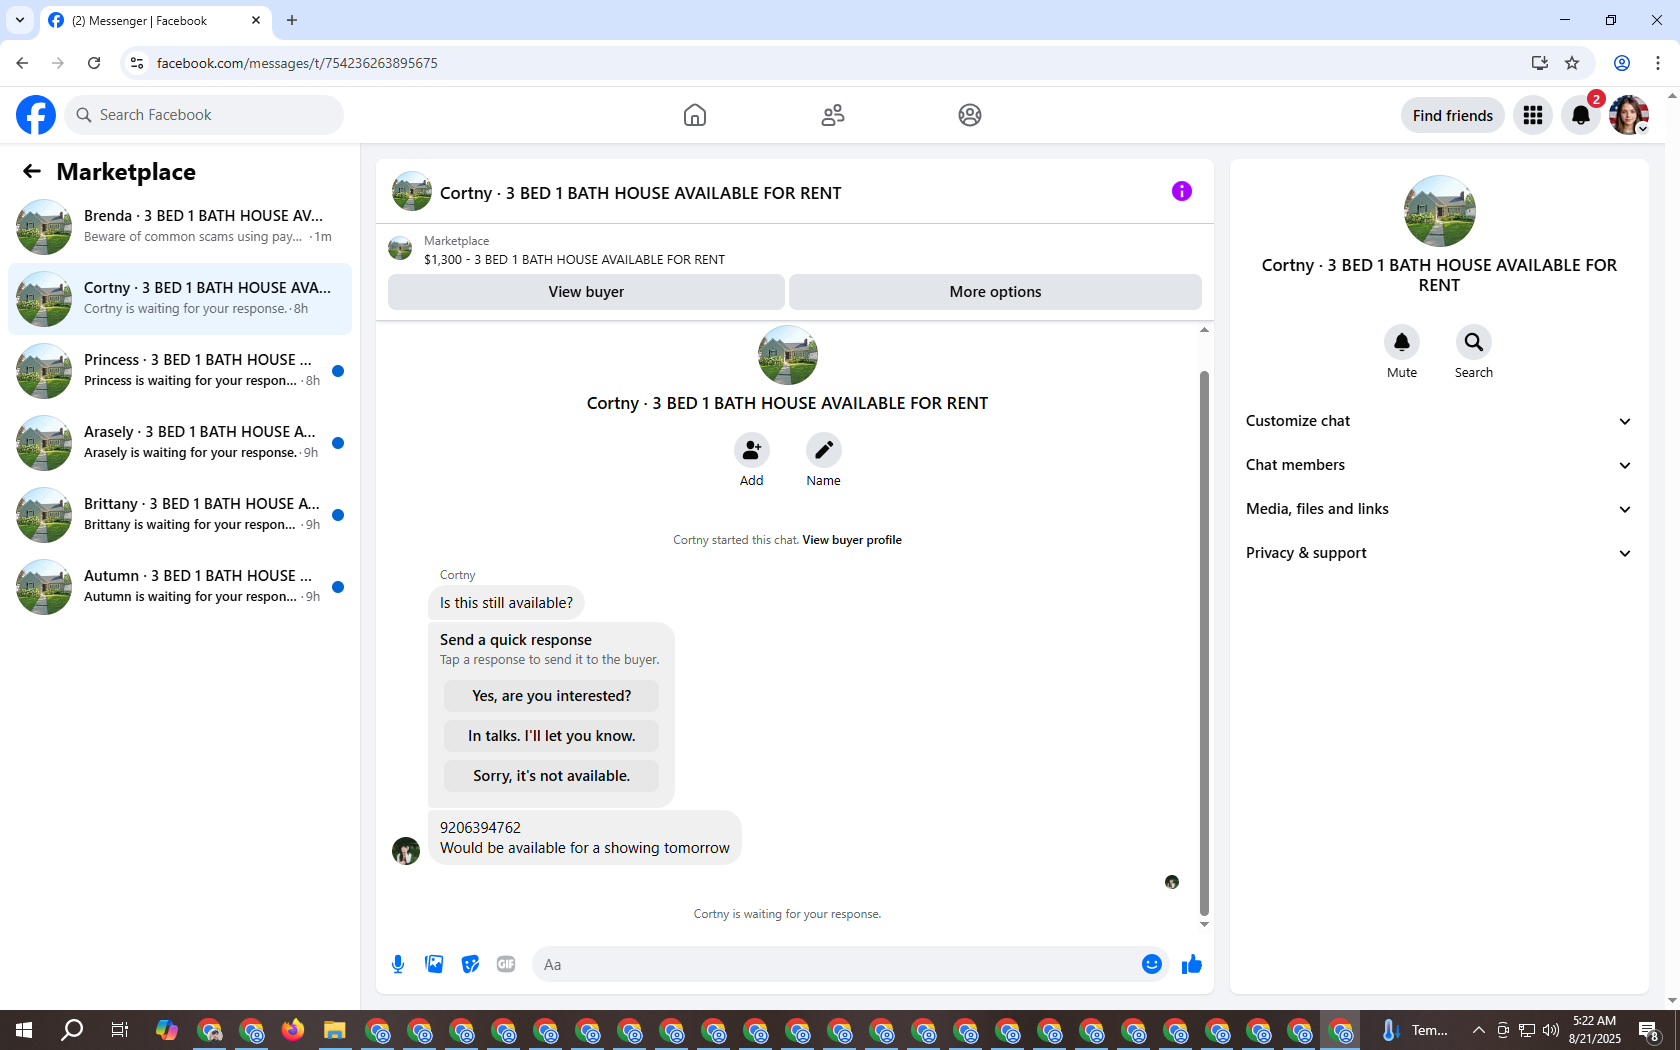Attach a photo or file icon
The height and width of the screenshot is (1050, 1680).
pos(434,964)
